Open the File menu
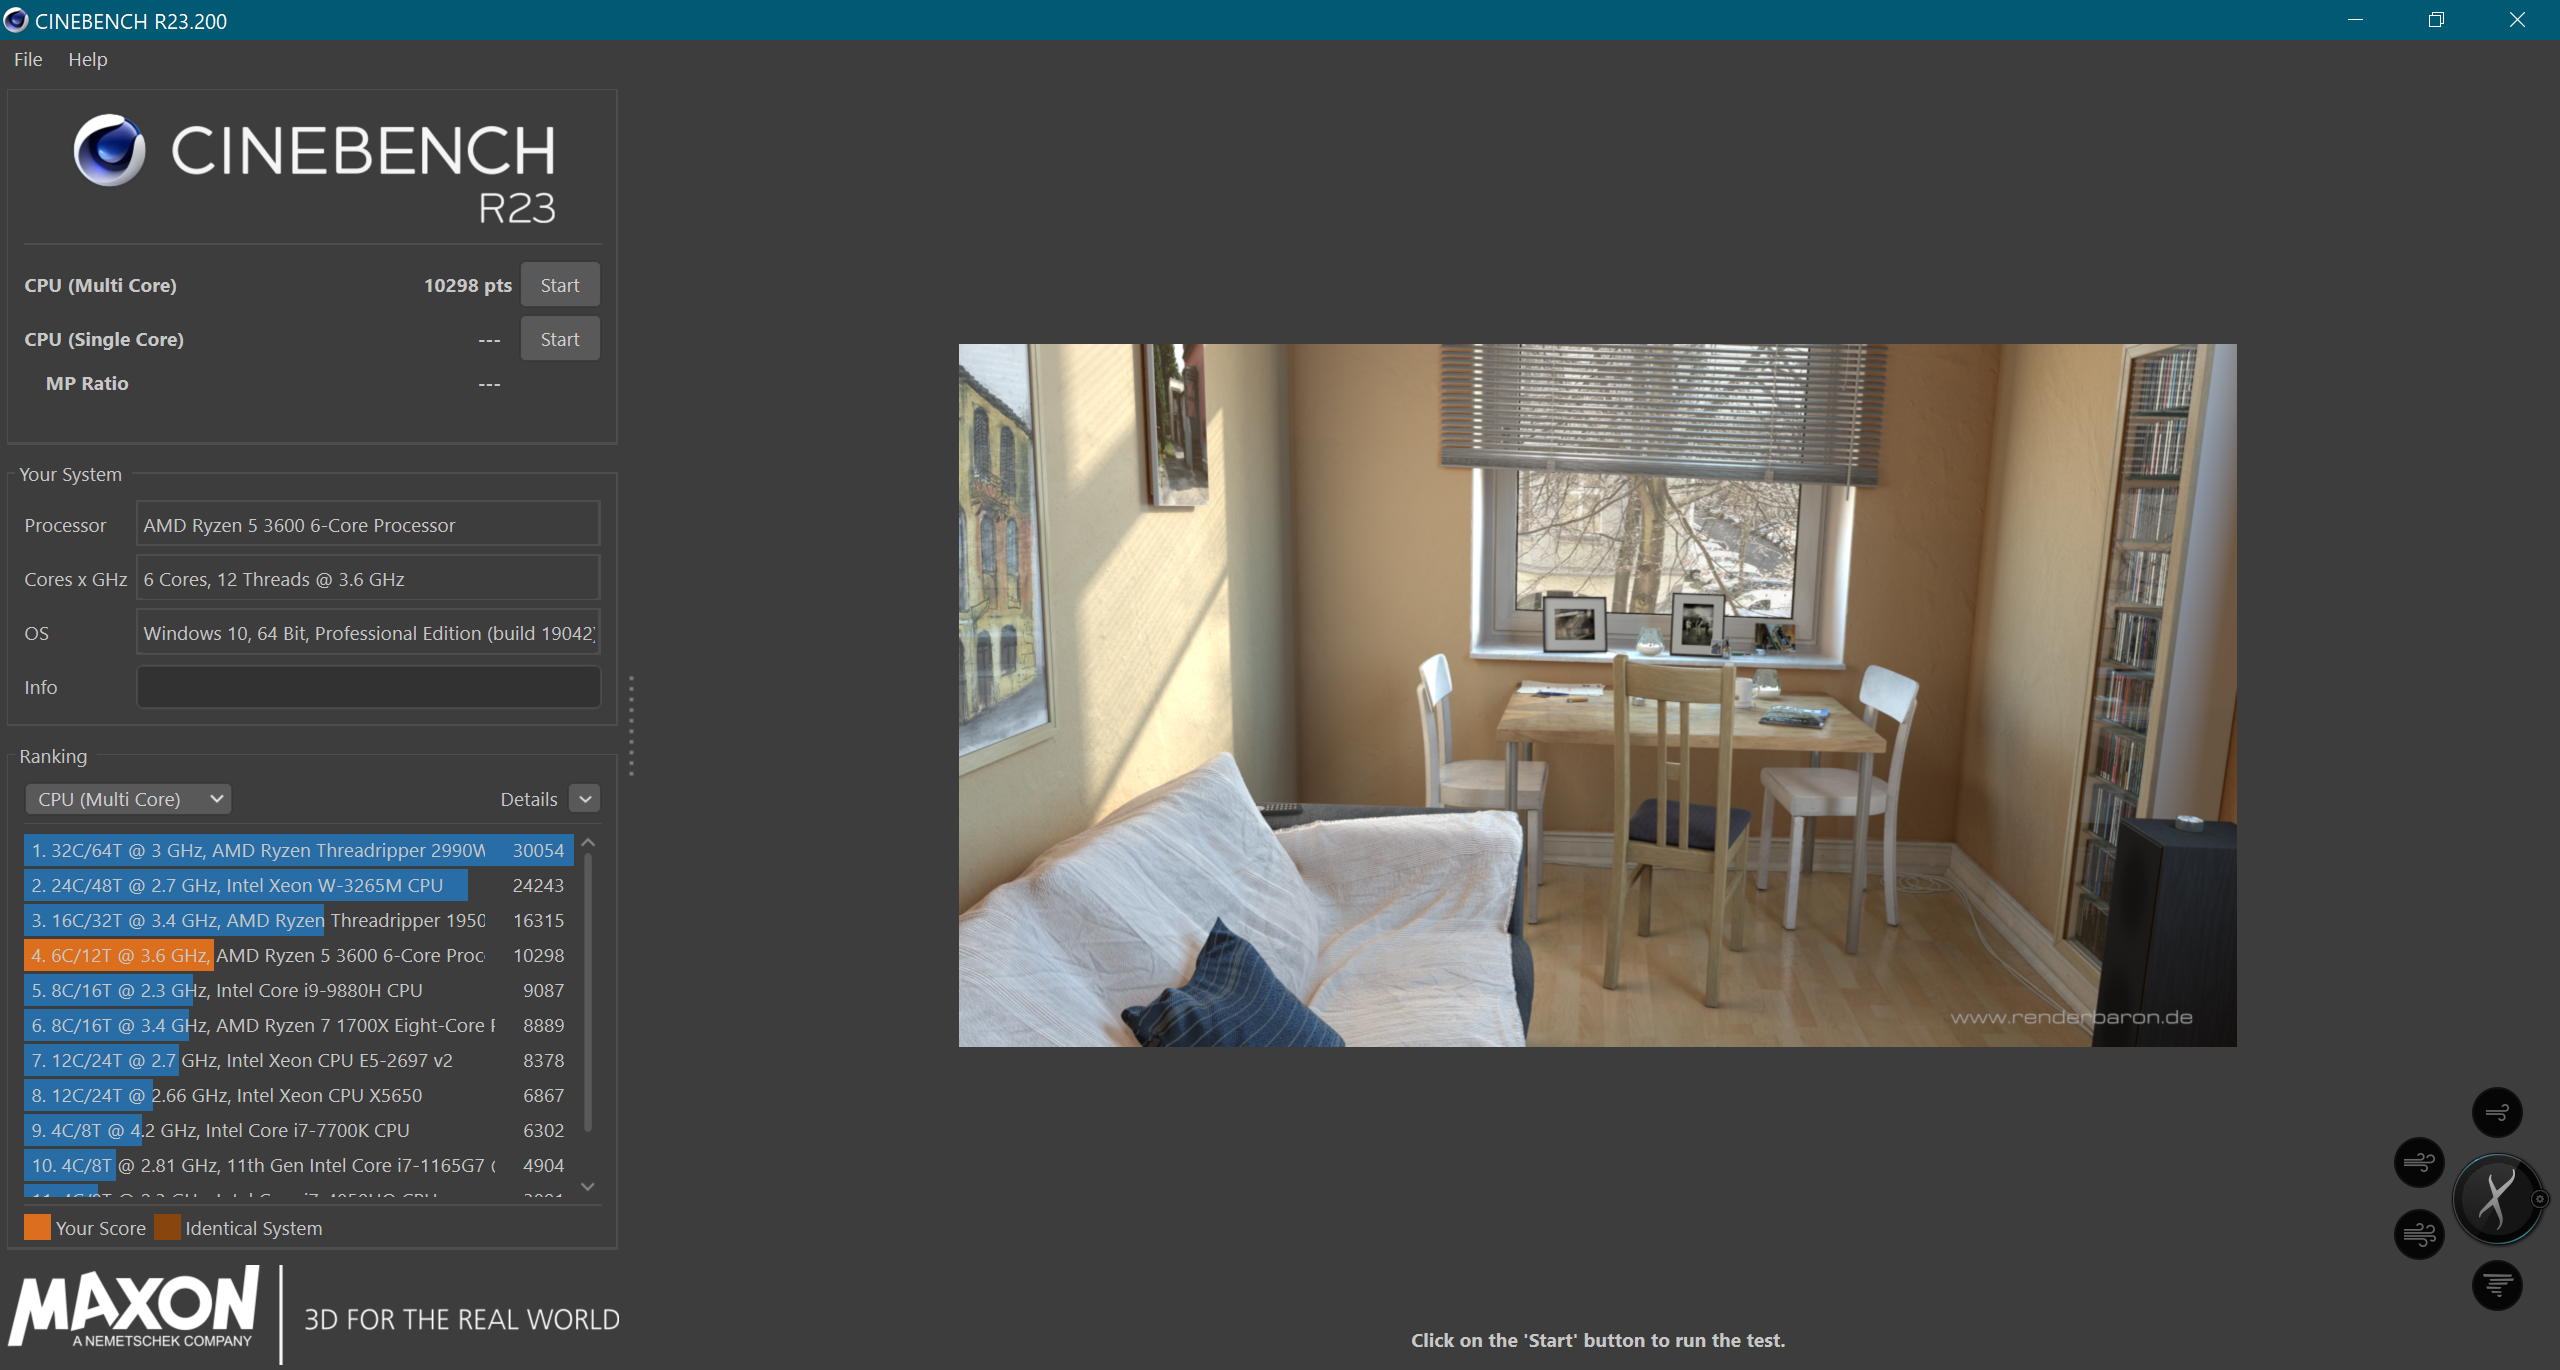The image size is (2560, 1370). [28, 60]
